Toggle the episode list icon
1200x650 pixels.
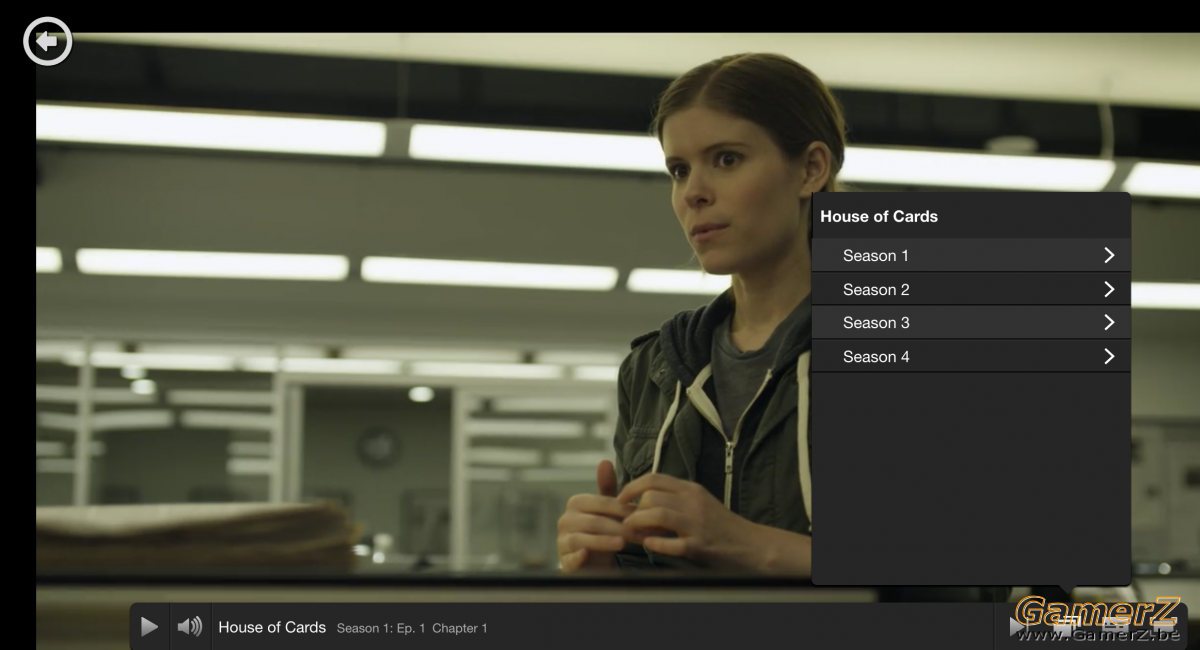pyautogui.click(x=1066, y=627)
